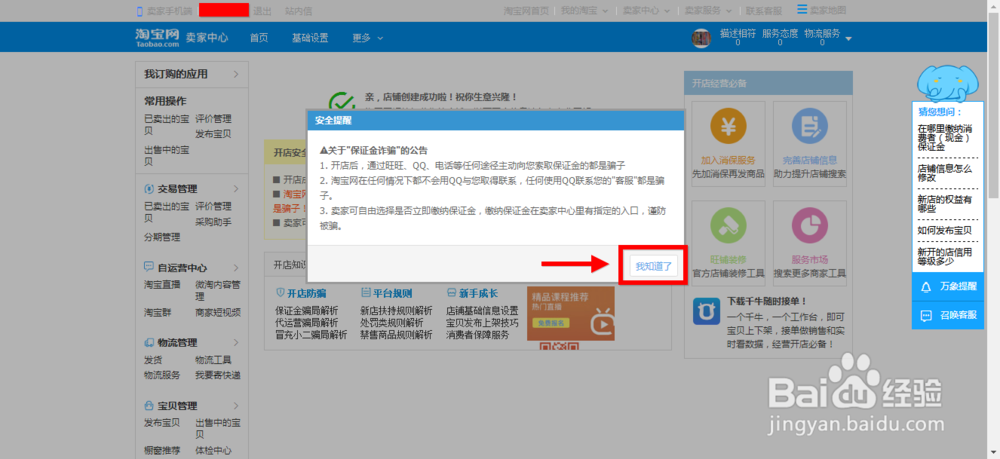Click the blue 完善店铺信息 document icon

coord(810,127)
